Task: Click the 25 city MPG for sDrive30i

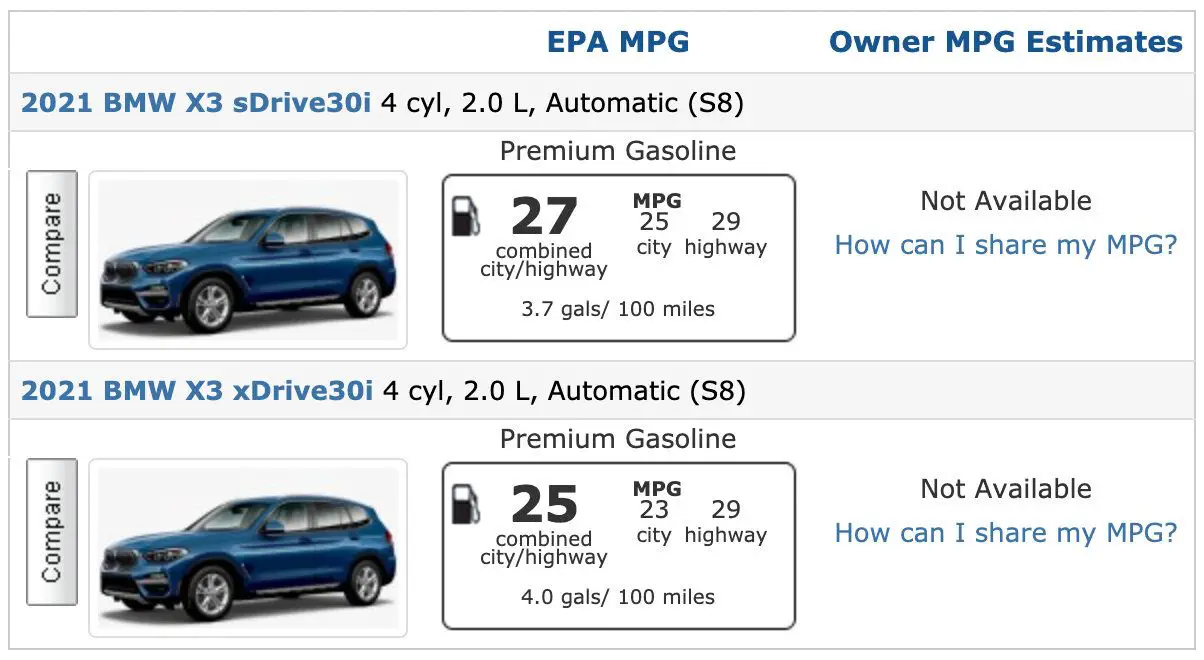Action: click(x=654, y=222)
